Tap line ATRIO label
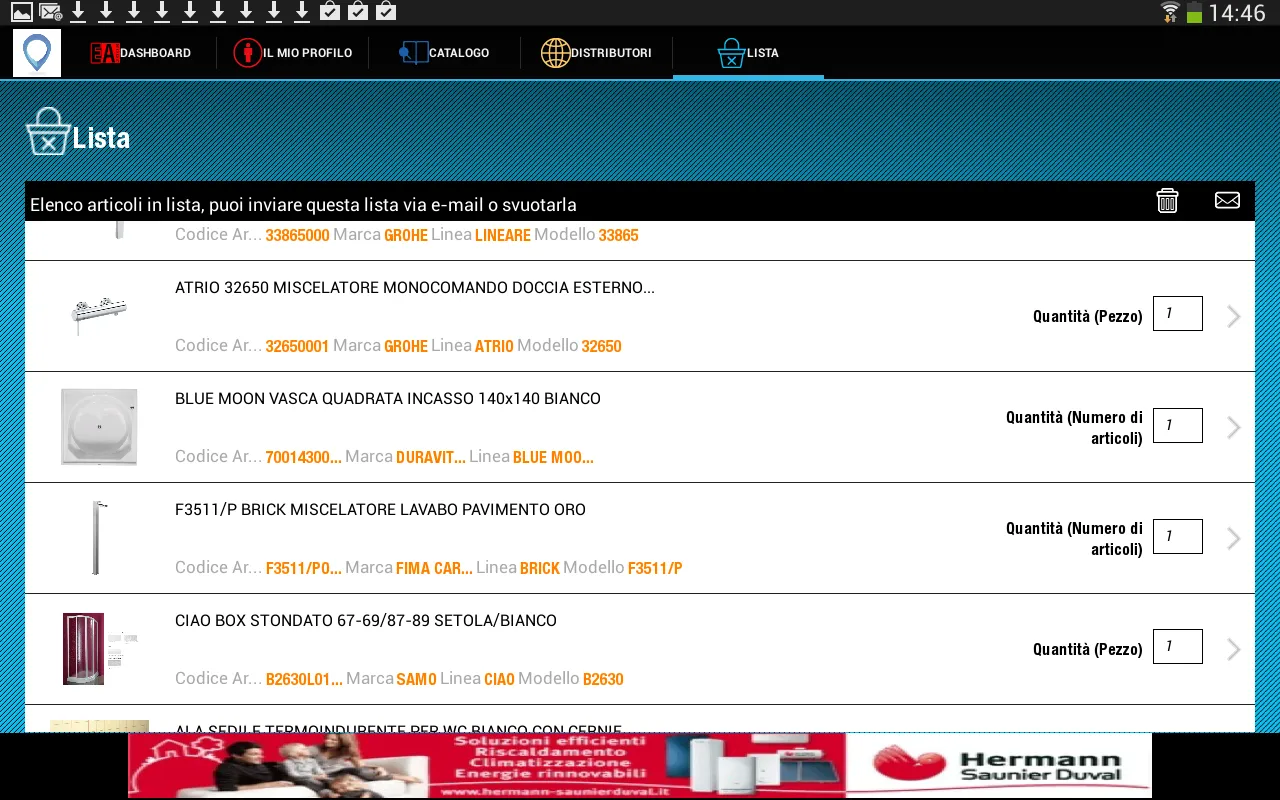 coord(494,347)
